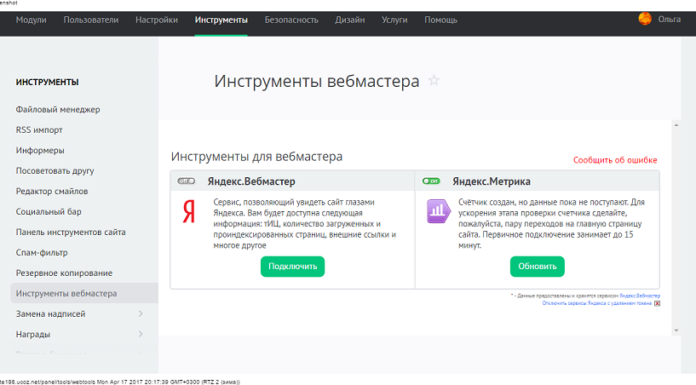Click the Яндекс.Метрика card heading
The height and width of the screenshot is (385, 696).
click(x=491, y=181)
